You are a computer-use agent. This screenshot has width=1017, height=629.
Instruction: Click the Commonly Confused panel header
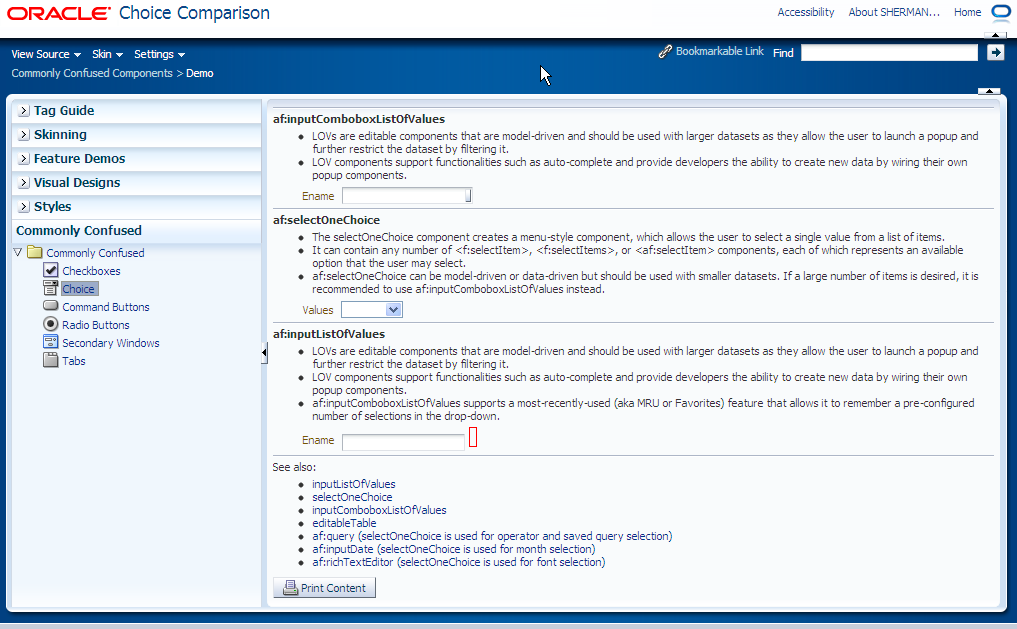point(136,230)
